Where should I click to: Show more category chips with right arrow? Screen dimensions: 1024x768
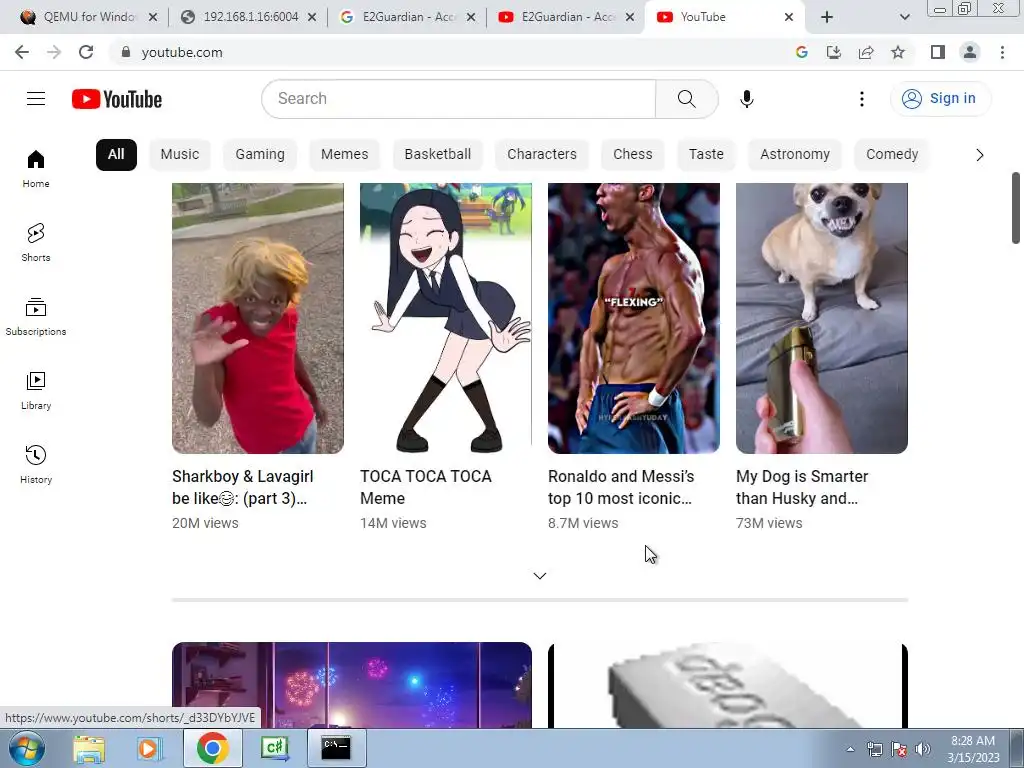(980, 155)
